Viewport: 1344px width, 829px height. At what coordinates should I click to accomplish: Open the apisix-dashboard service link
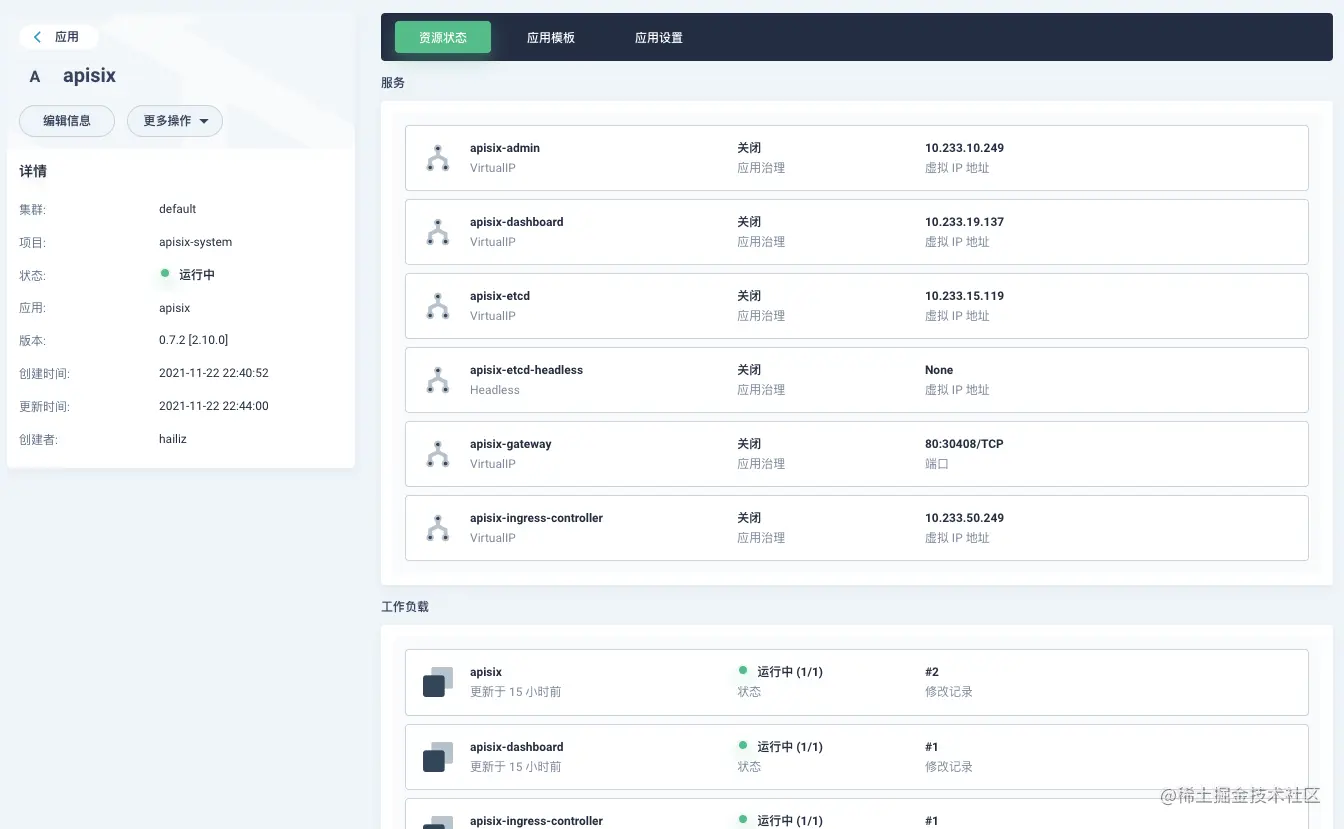[517, 222]
